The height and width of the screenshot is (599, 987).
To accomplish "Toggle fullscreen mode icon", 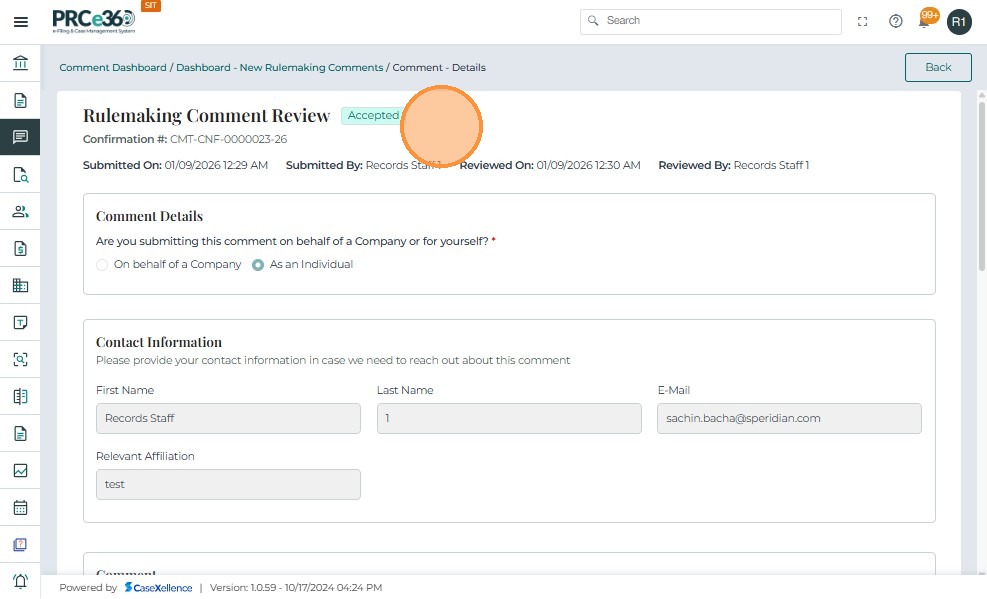I will pyautogui.click(x=863, y=22).
